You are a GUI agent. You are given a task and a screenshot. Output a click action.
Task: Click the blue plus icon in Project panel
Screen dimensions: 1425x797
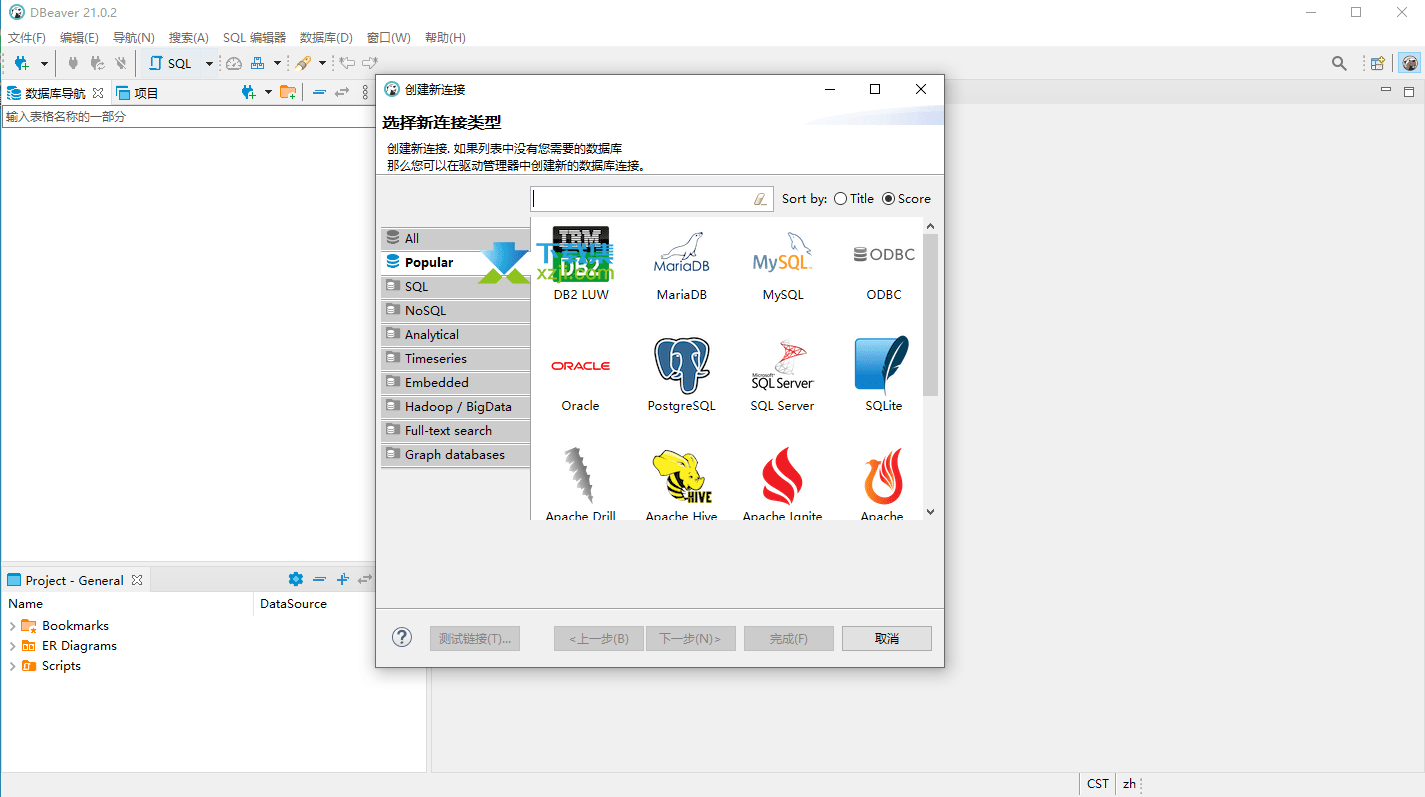342,579
